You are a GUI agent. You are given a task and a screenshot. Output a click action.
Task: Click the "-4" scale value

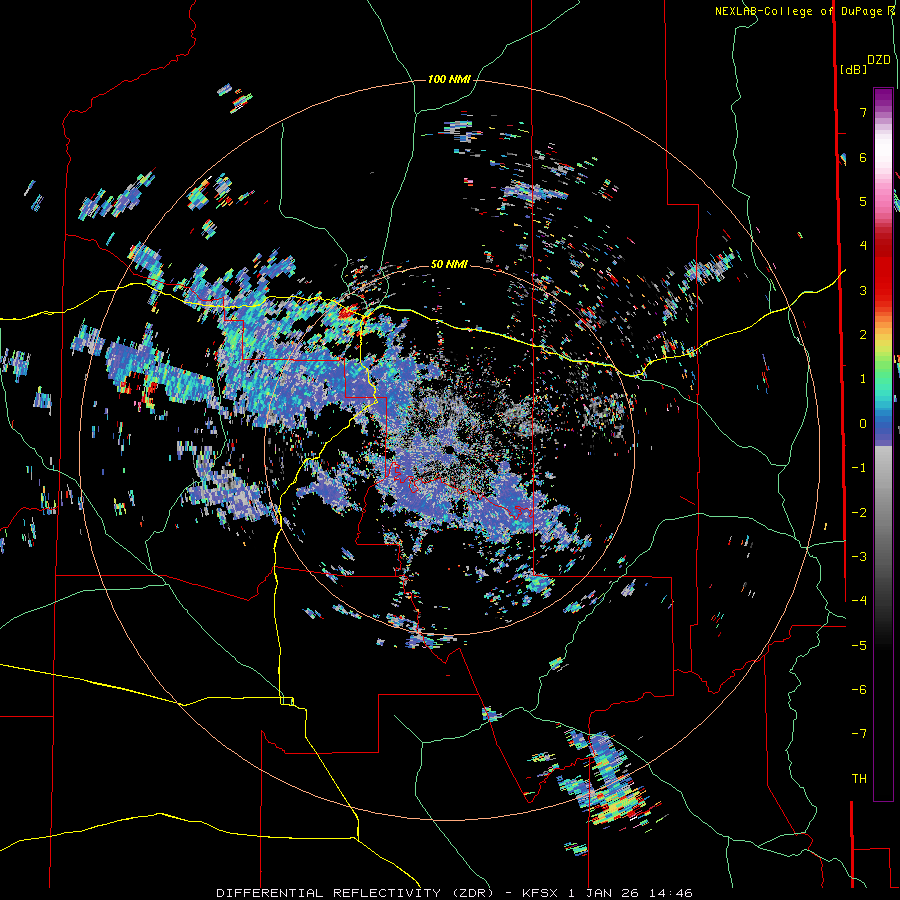pyautogui.click(x=859, y=600)
